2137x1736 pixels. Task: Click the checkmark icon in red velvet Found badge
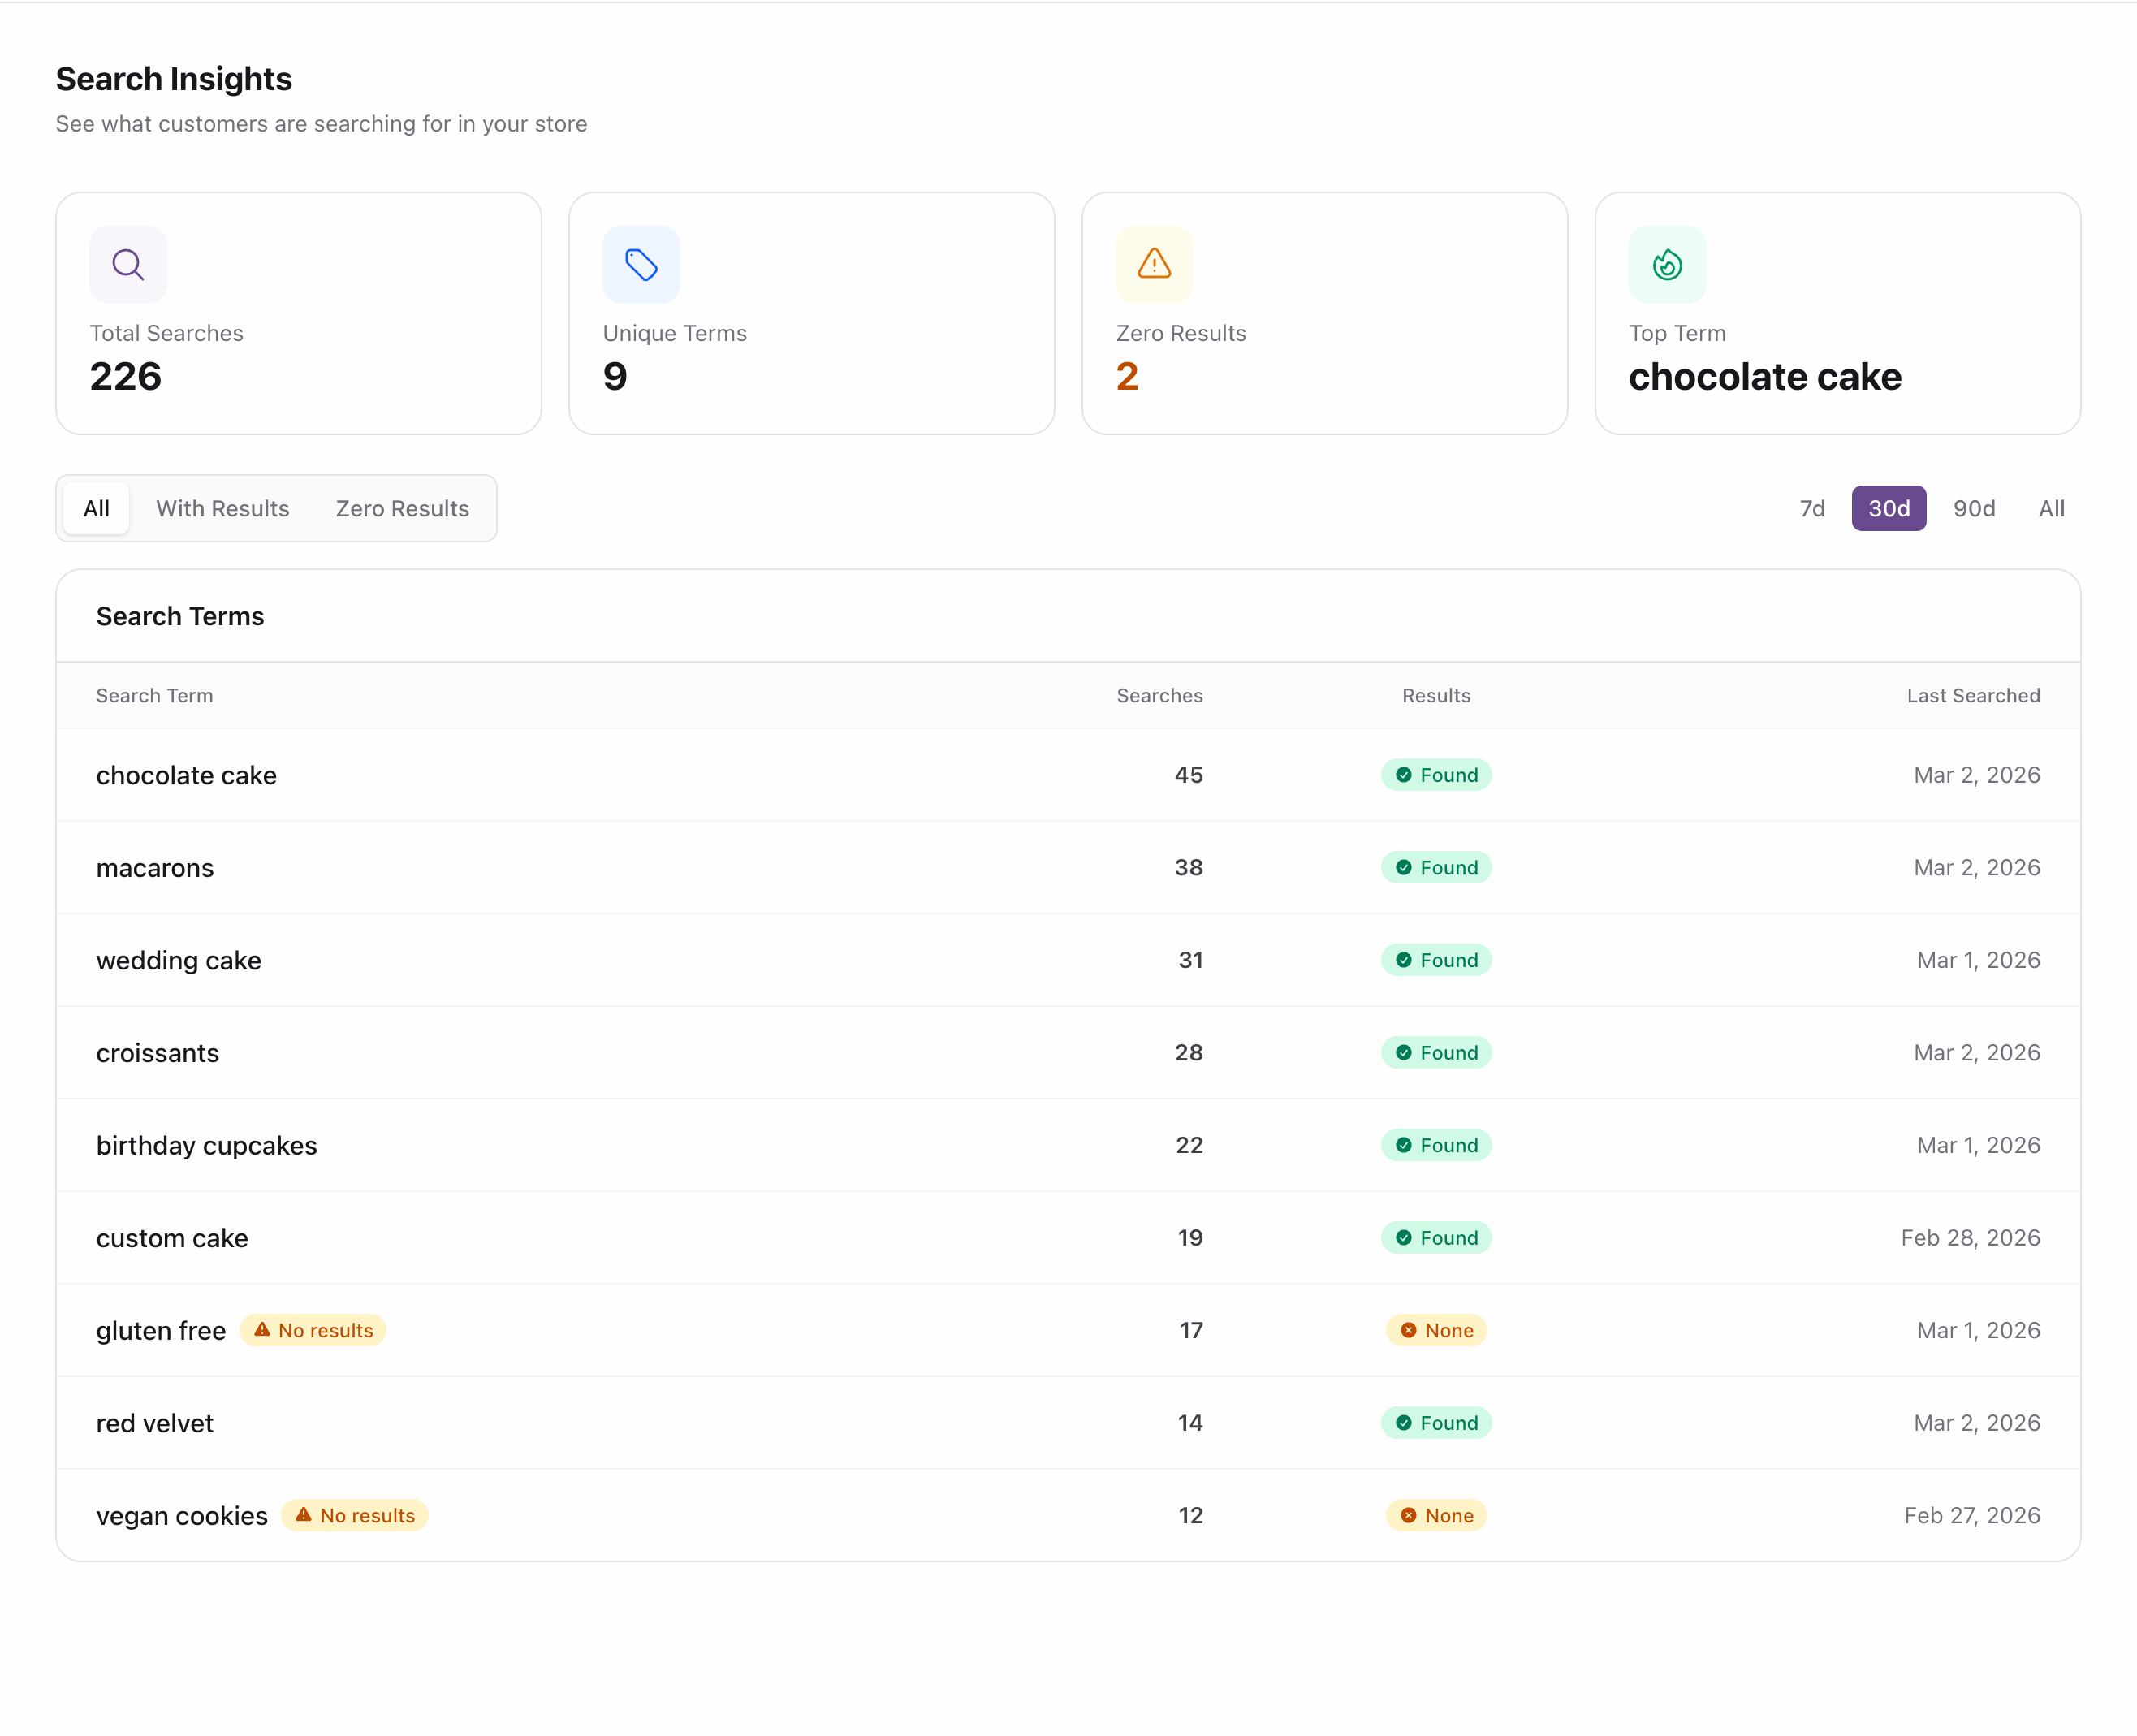coord(1405,1422)
